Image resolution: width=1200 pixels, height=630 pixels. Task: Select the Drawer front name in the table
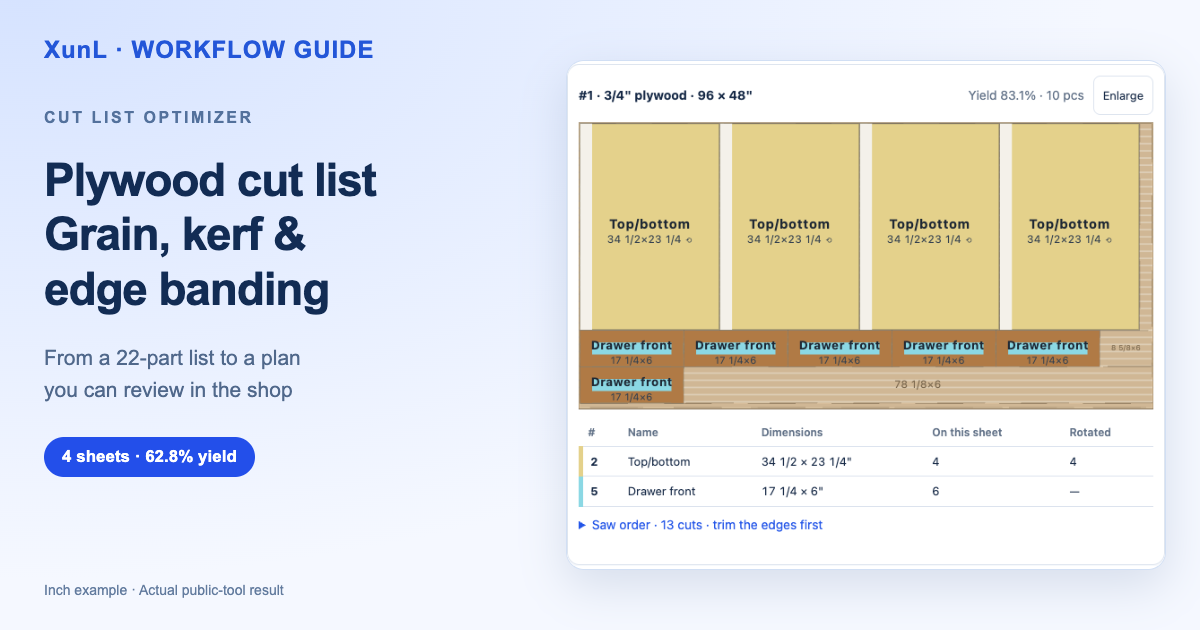click(x=661, y=492)
